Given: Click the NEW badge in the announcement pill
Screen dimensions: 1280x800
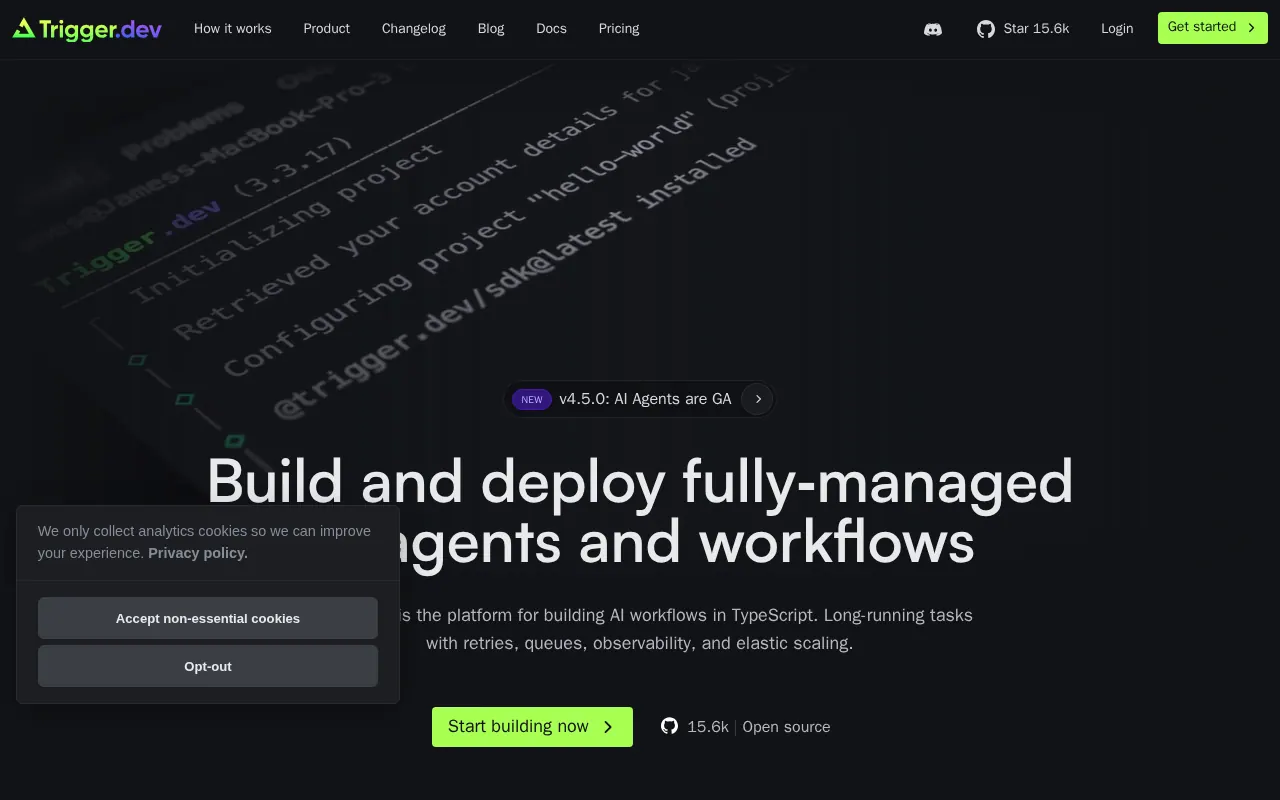Looking at the screenshot, I should pos(532,400).
